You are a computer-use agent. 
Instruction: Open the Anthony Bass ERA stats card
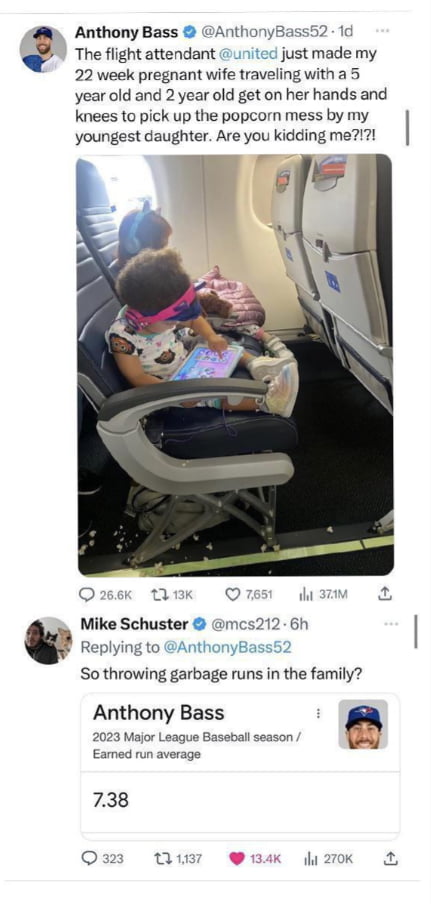click(240, 766)
